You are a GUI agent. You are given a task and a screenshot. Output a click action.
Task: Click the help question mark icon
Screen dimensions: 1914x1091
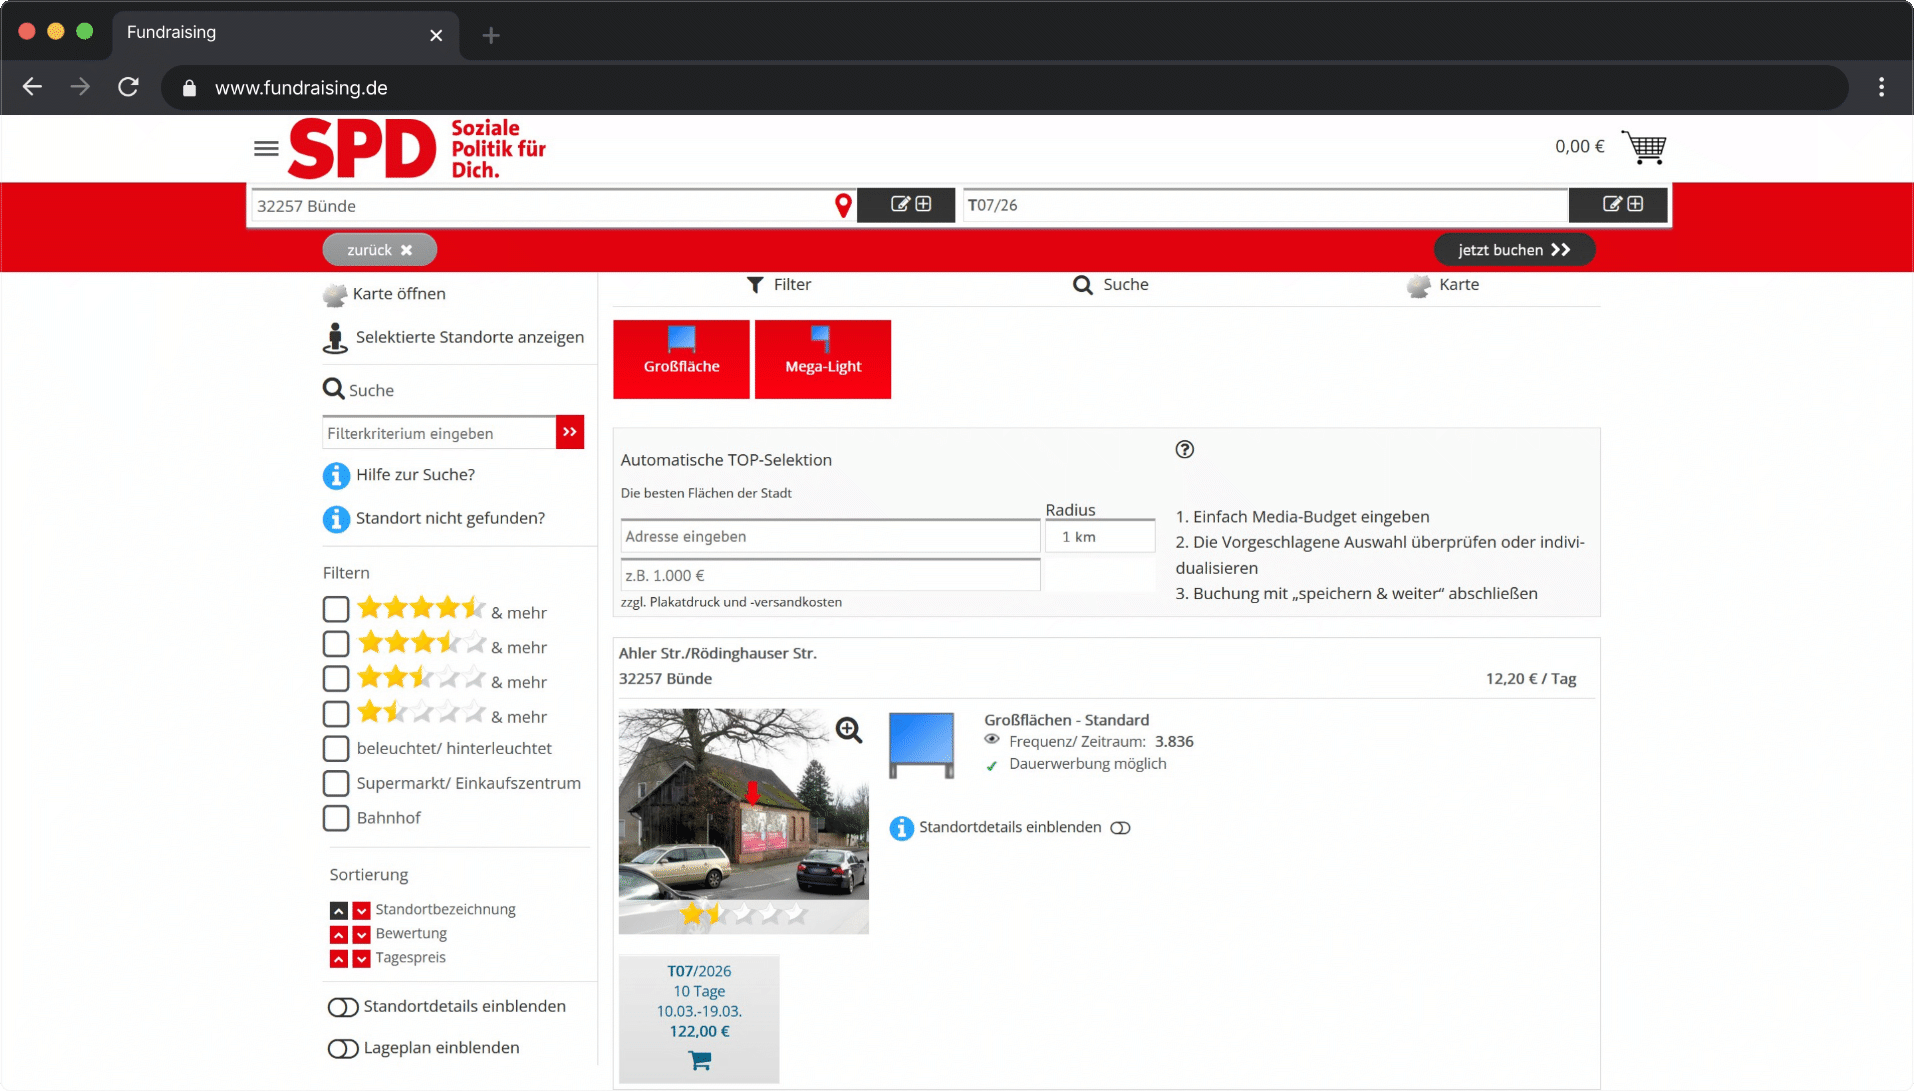coord(1184,450)
